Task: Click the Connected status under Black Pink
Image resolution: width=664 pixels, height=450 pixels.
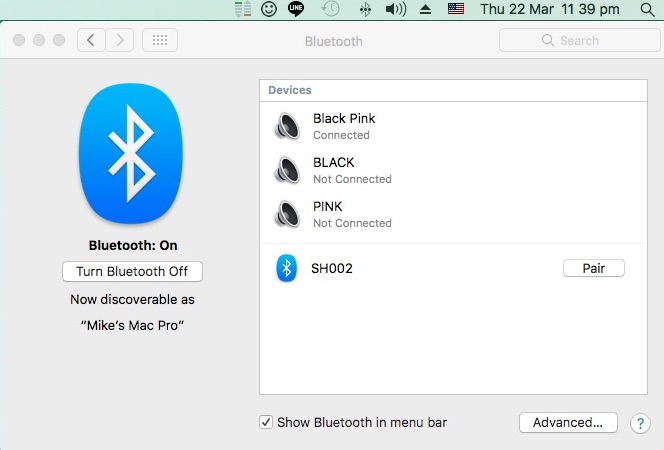Action: [341, 135]
